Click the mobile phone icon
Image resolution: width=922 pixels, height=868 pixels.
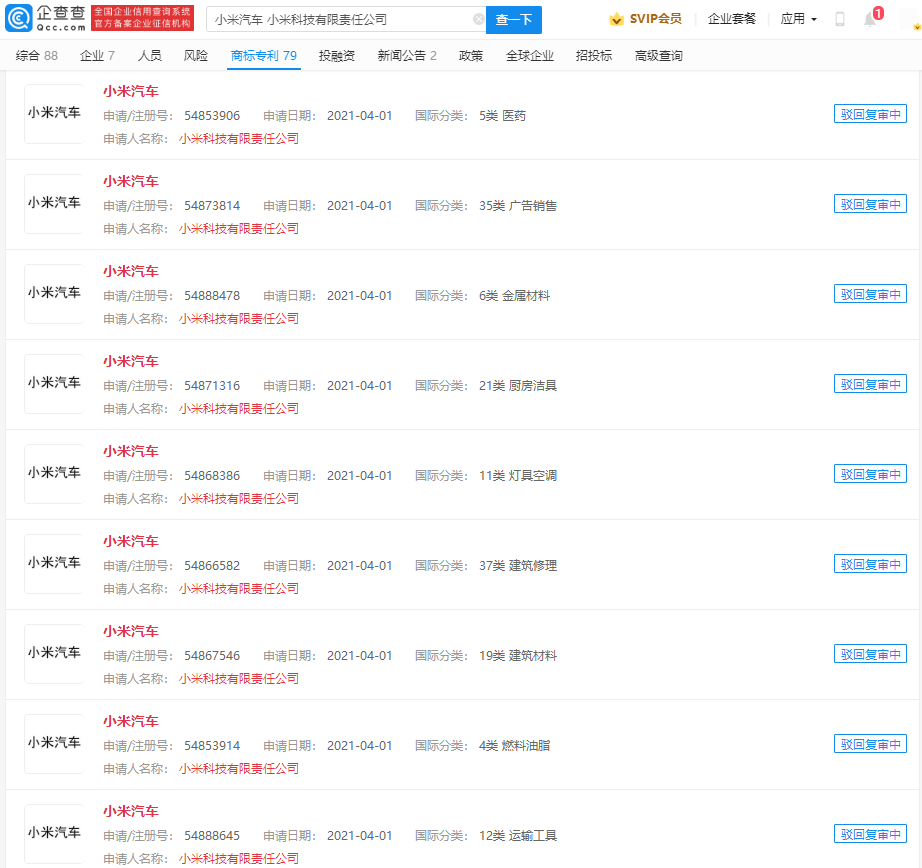tap(840, 19)
